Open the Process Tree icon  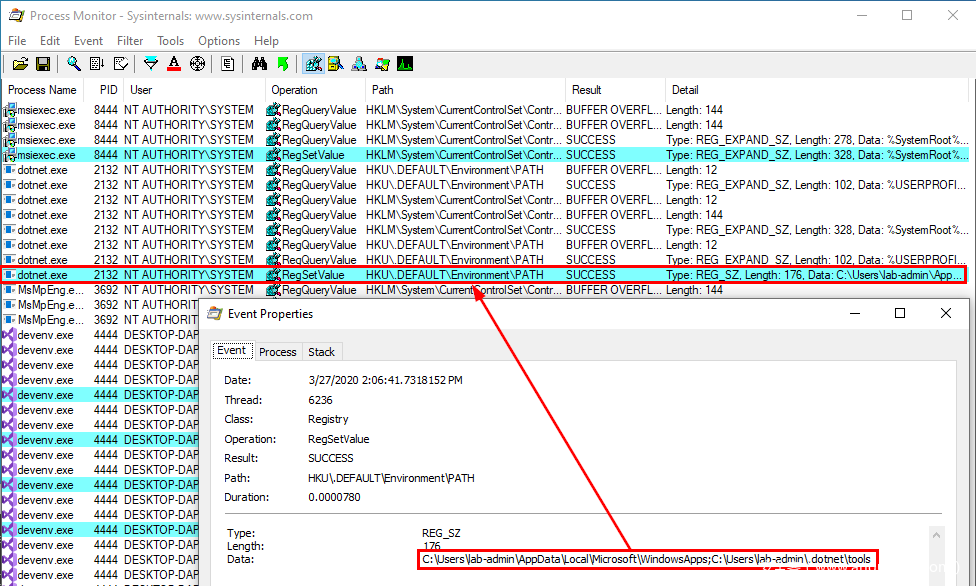228,64
